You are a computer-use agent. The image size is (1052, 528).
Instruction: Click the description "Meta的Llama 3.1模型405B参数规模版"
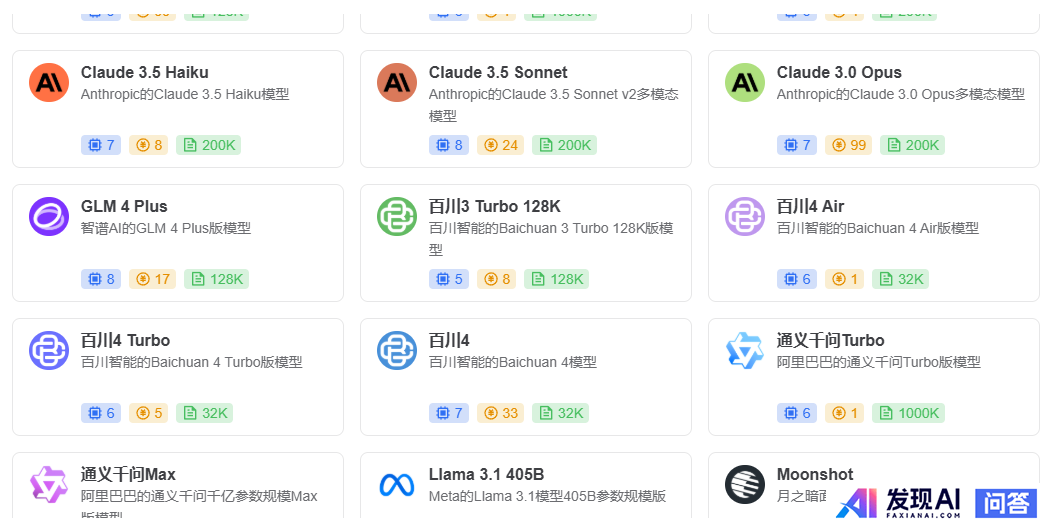(x=547, y=497)
